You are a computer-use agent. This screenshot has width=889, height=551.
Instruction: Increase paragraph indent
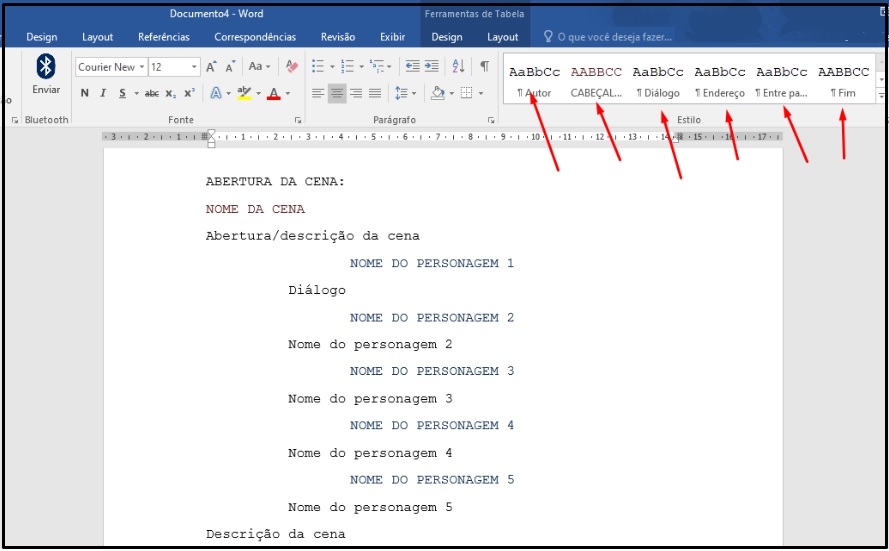[x=431, y=66]
